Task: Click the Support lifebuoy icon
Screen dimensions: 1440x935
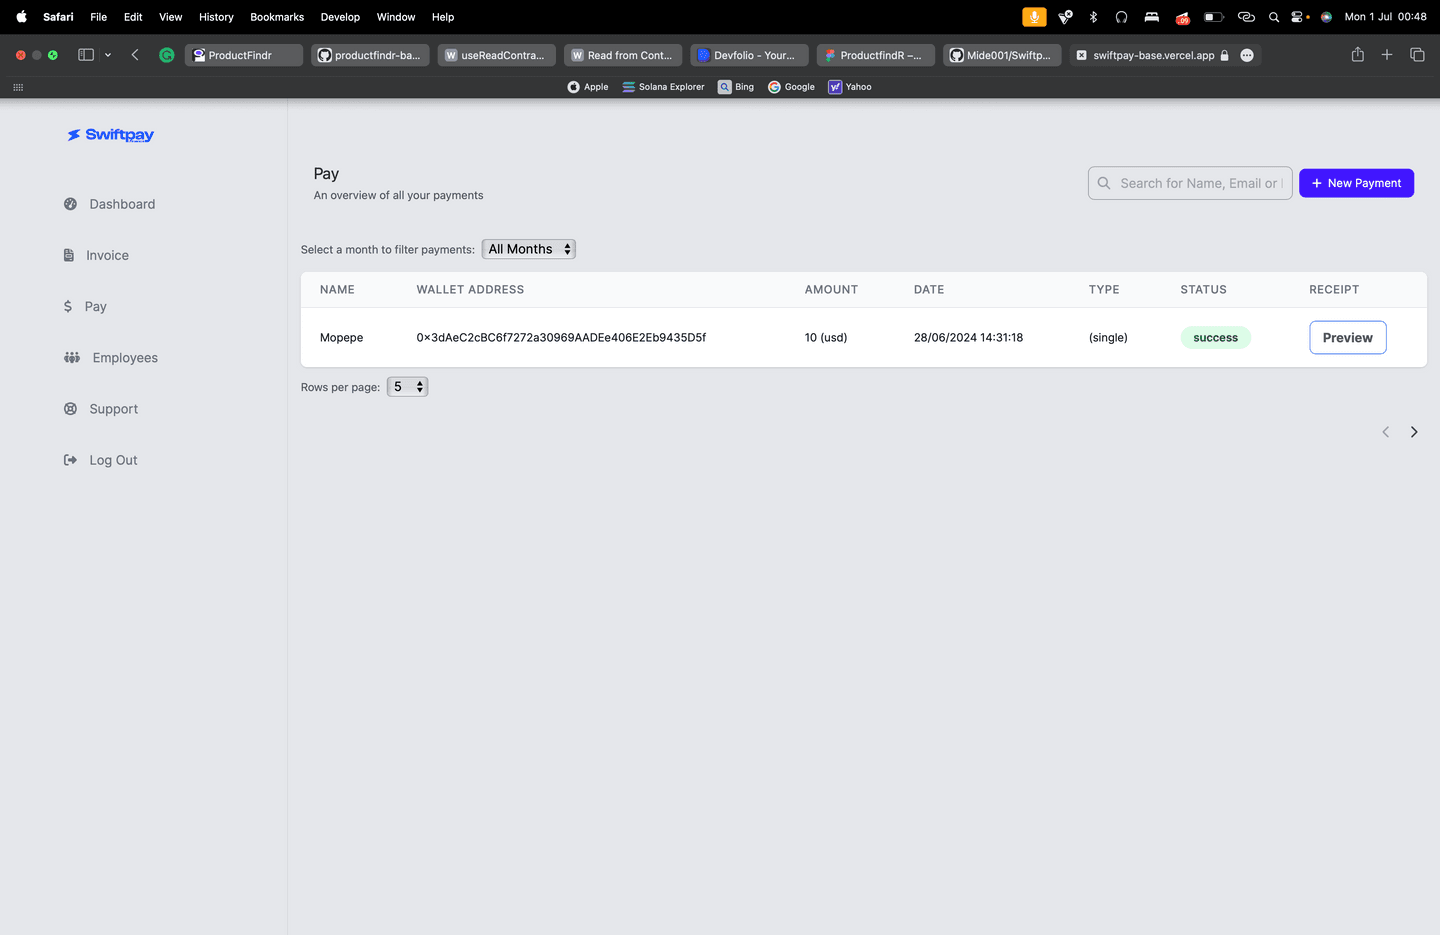Action: (x=70, y=409)
